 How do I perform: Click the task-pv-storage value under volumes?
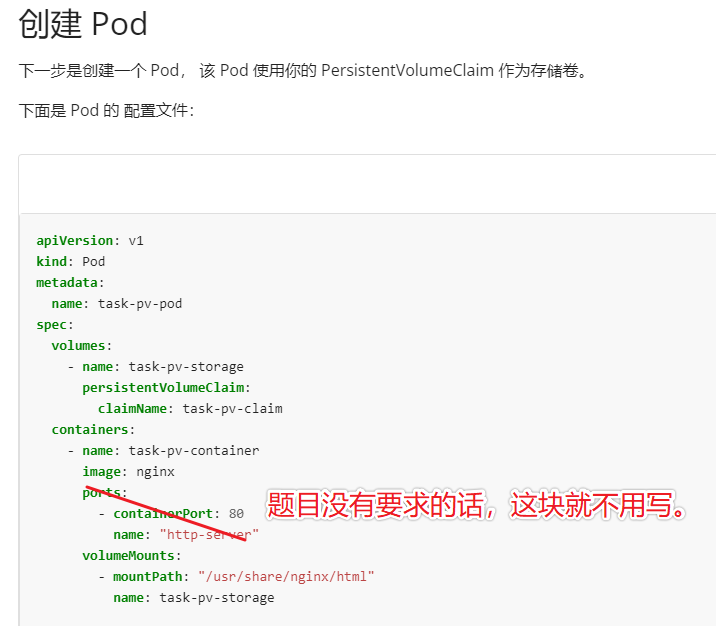(186, 367)
